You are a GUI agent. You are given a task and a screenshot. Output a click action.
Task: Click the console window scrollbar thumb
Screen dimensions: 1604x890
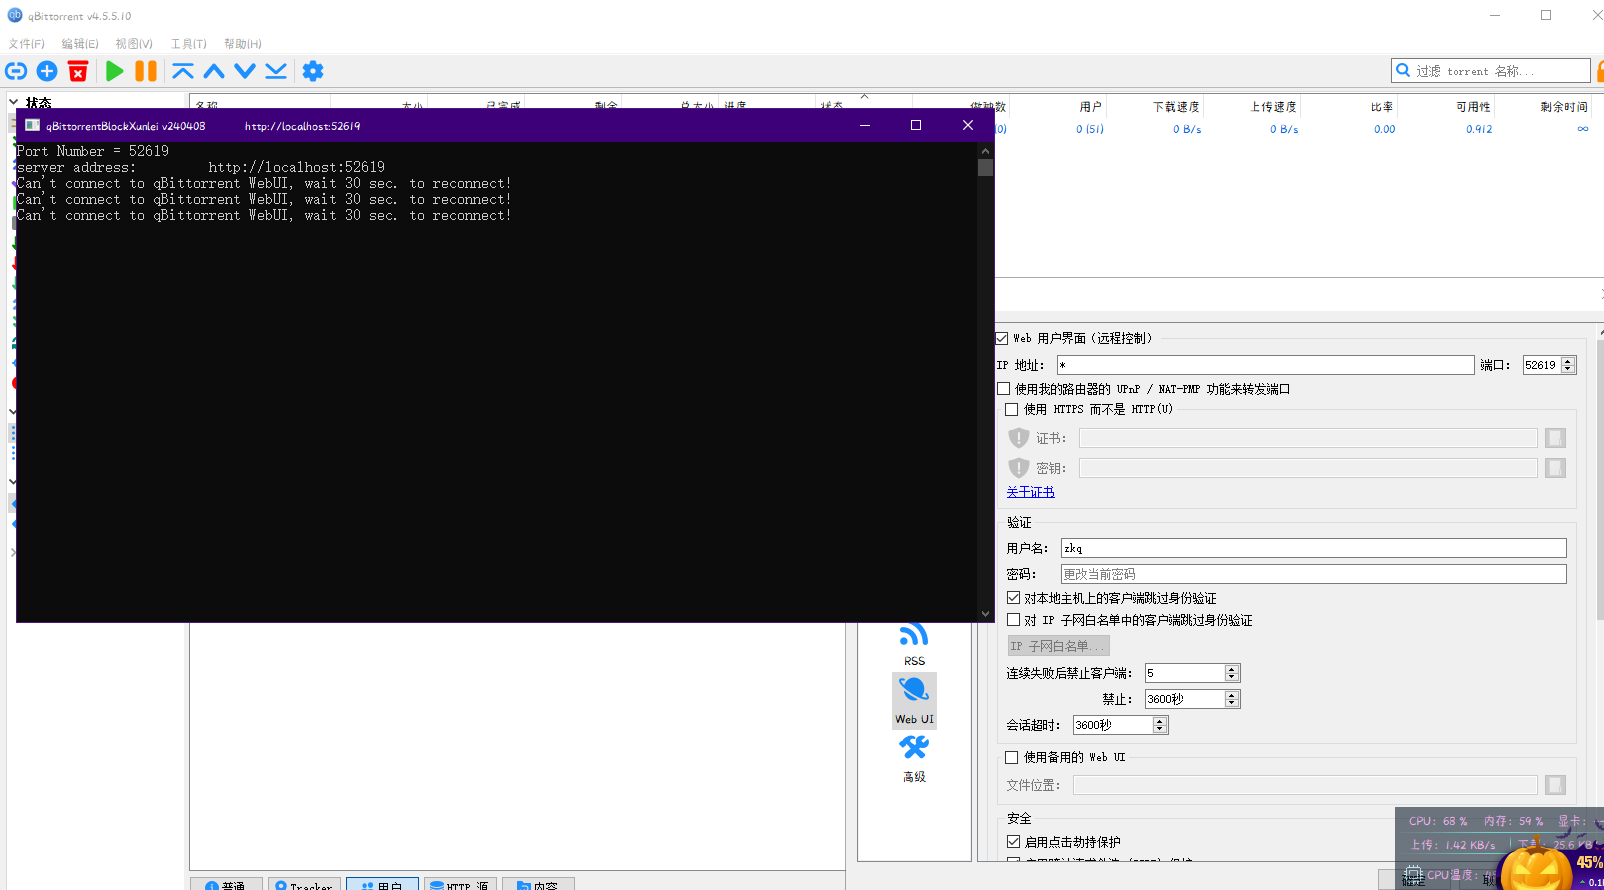(x=985, y=167)
